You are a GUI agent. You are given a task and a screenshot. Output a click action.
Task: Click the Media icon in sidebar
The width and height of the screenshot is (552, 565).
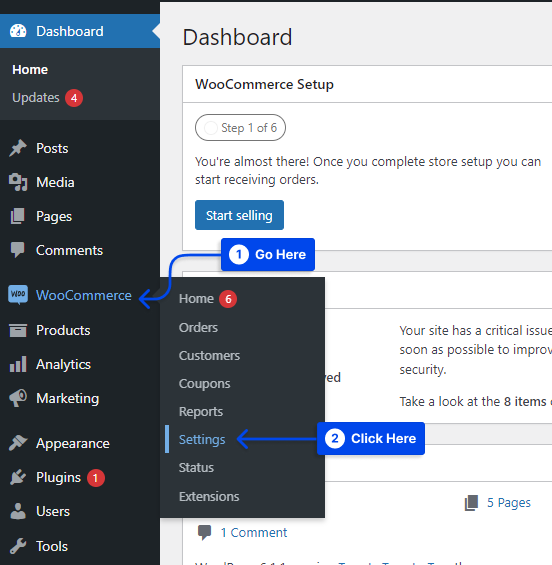click(18, 182)
